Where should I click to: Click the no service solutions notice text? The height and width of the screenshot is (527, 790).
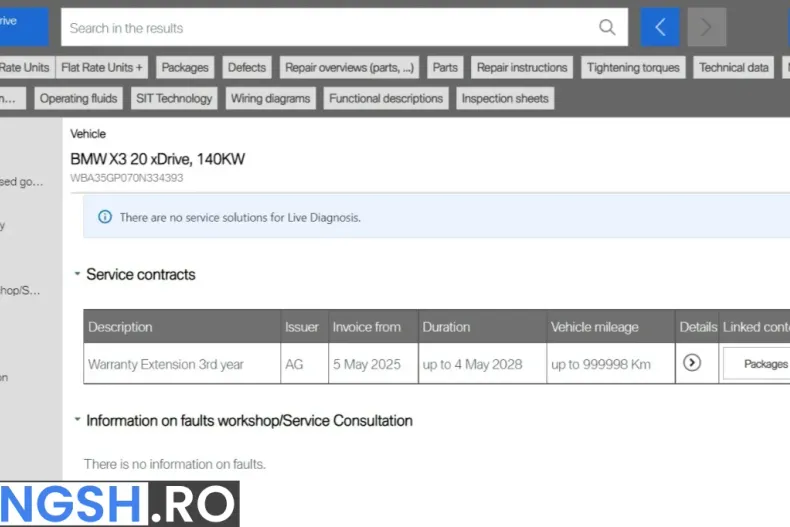pyautogui.click(x=240, y=217)
